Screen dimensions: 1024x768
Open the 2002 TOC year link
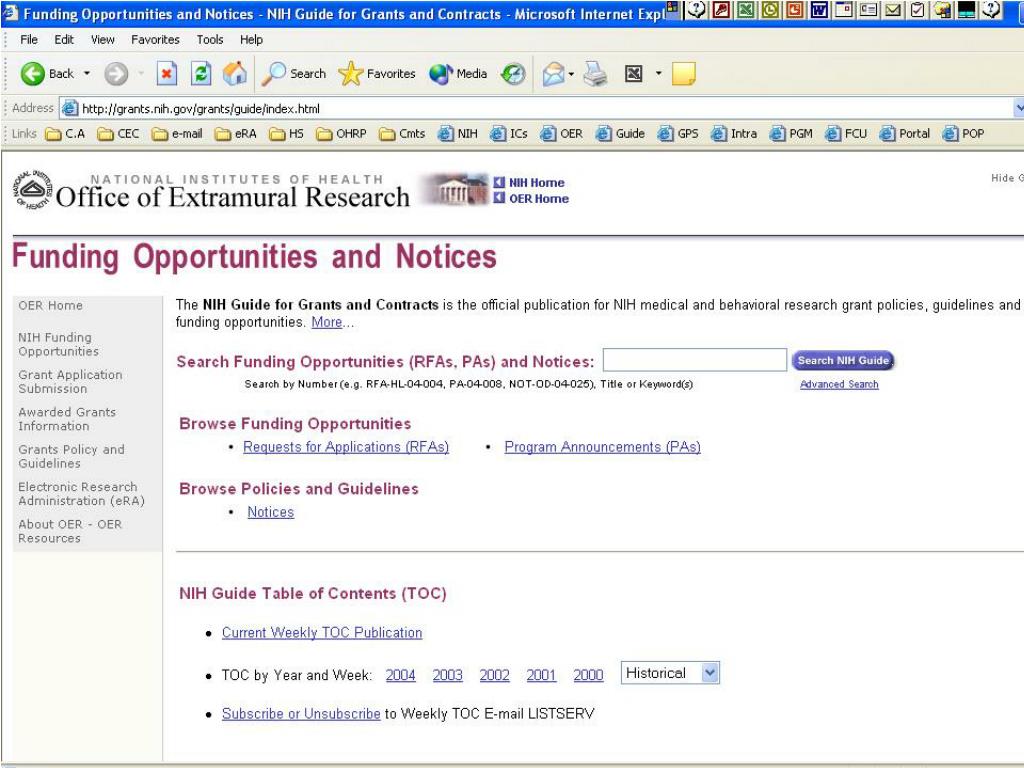(494, 675)
